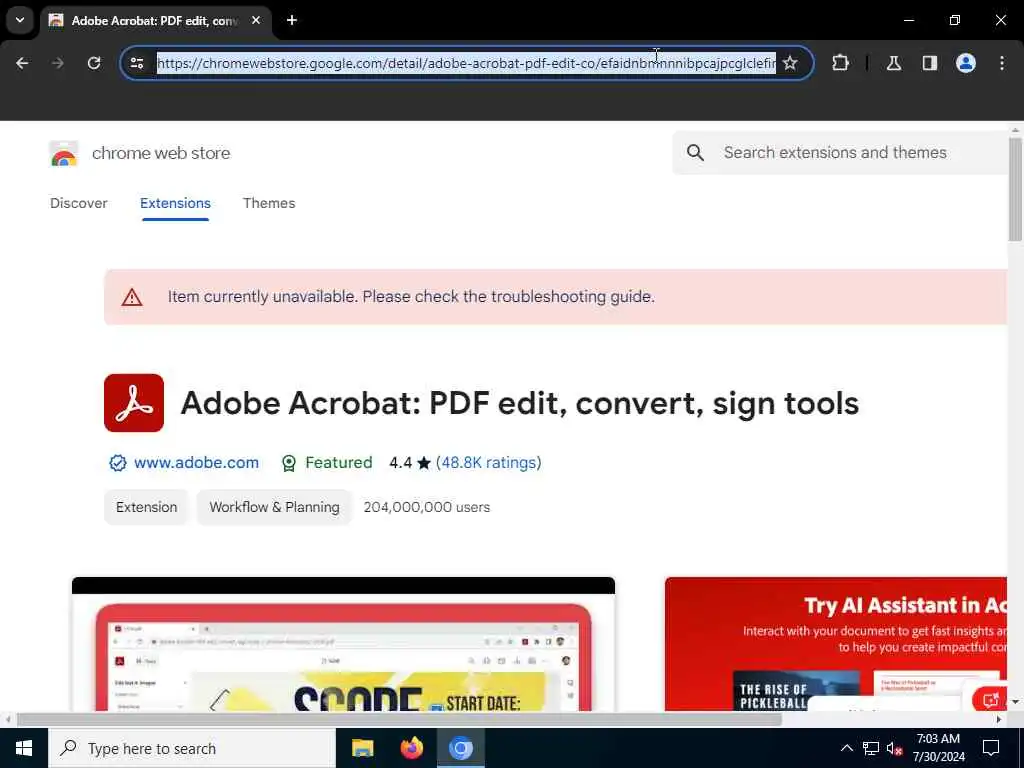Open the notification center icon
The height and width of the screenshot is (768, 1024).
pyautogui.click(x=991, y=748)
